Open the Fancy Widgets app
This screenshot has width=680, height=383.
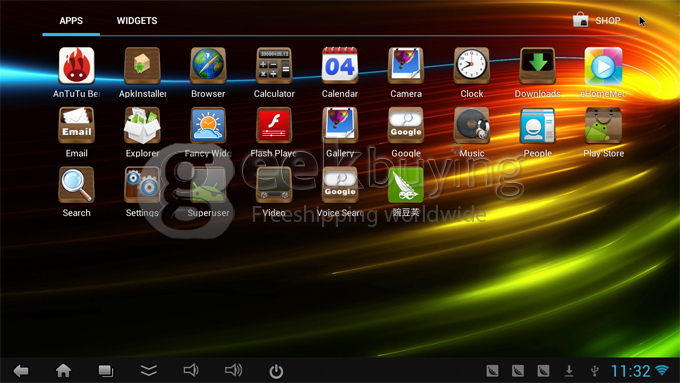tap(208, 125)
